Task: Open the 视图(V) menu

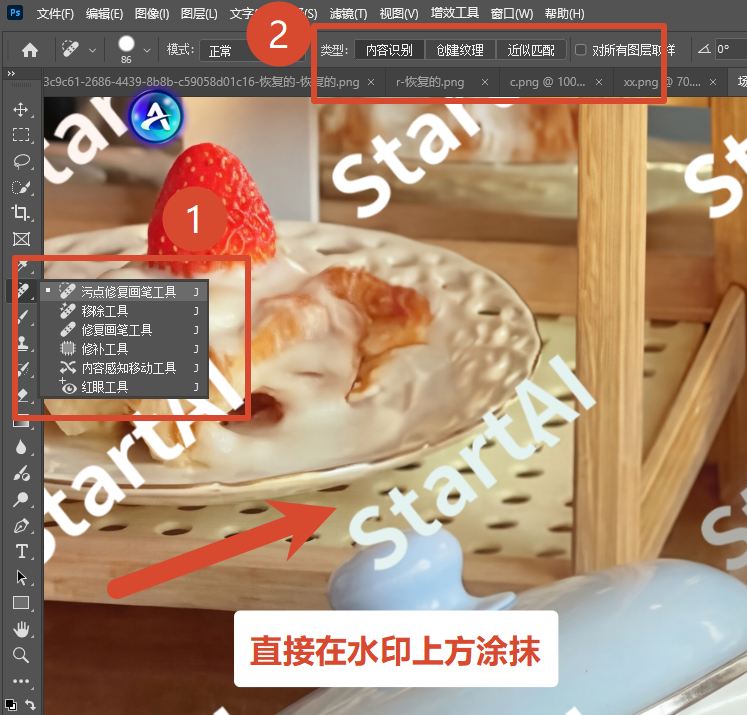Action: tap(399, 14)
